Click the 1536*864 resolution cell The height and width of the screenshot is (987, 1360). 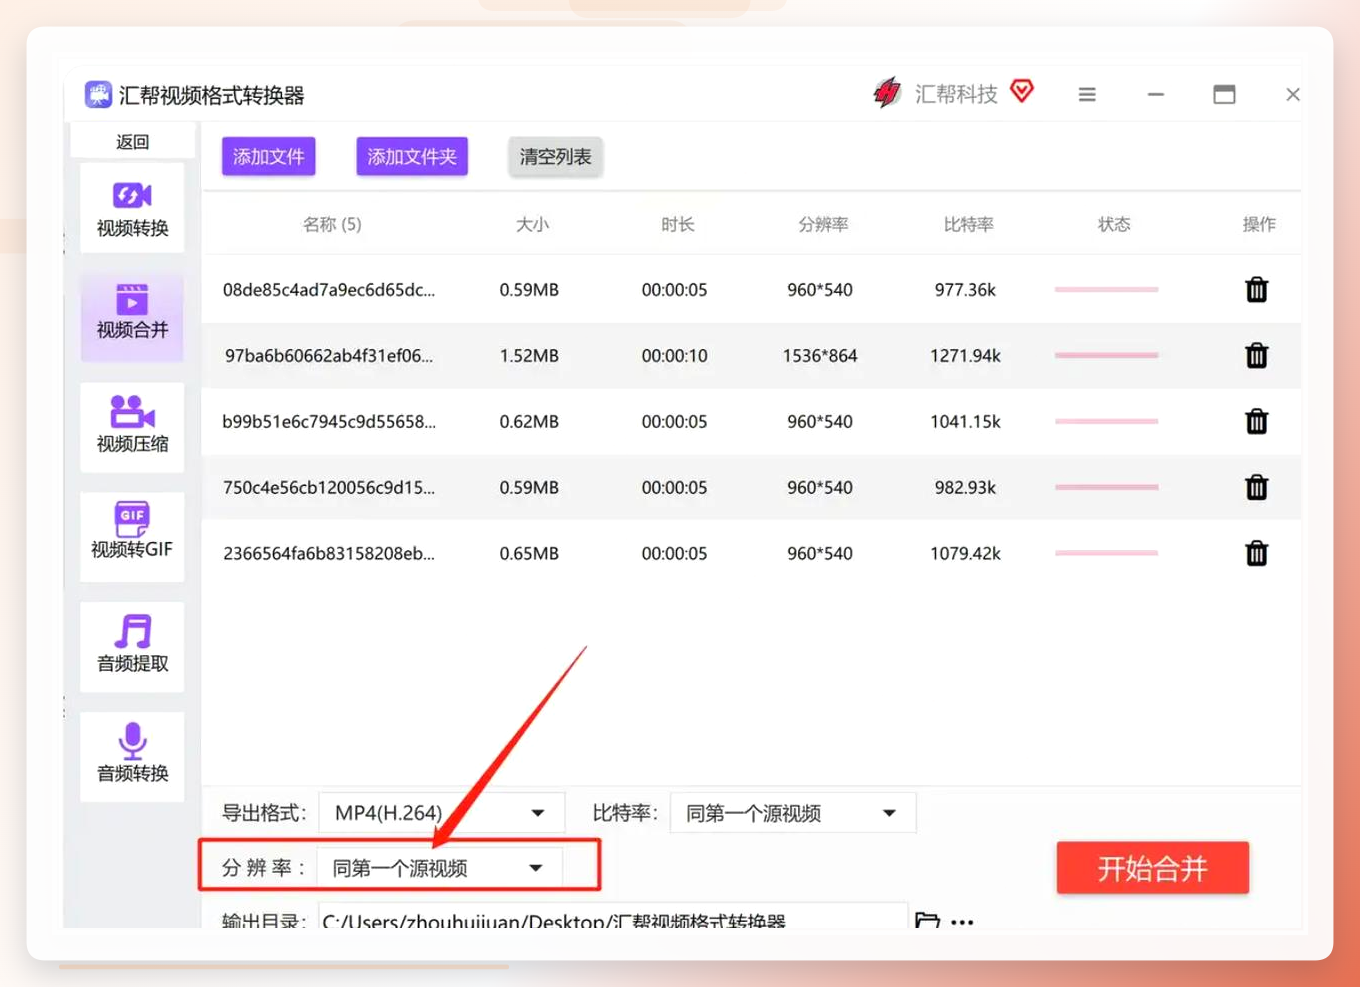[x=820, y=355]
